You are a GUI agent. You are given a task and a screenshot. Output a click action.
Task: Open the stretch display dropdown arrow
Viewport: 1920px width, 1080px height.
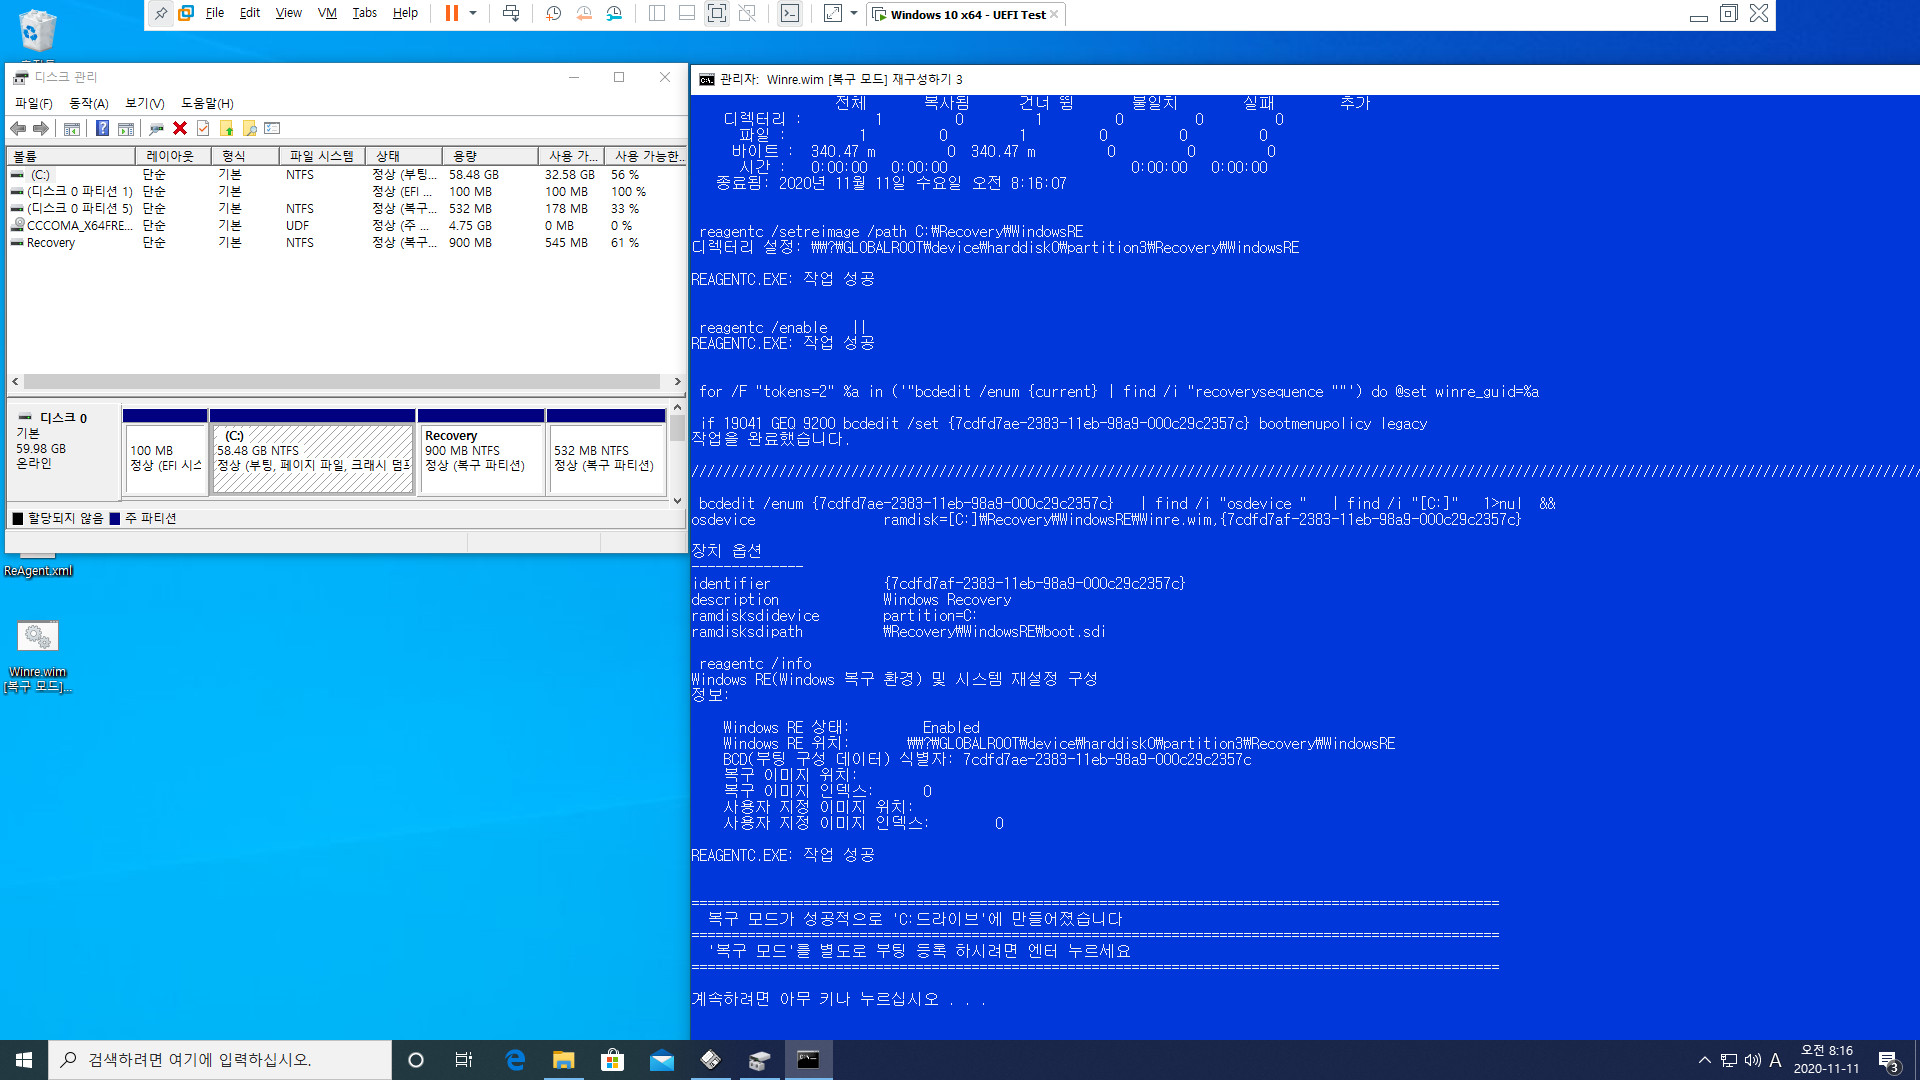854,13
